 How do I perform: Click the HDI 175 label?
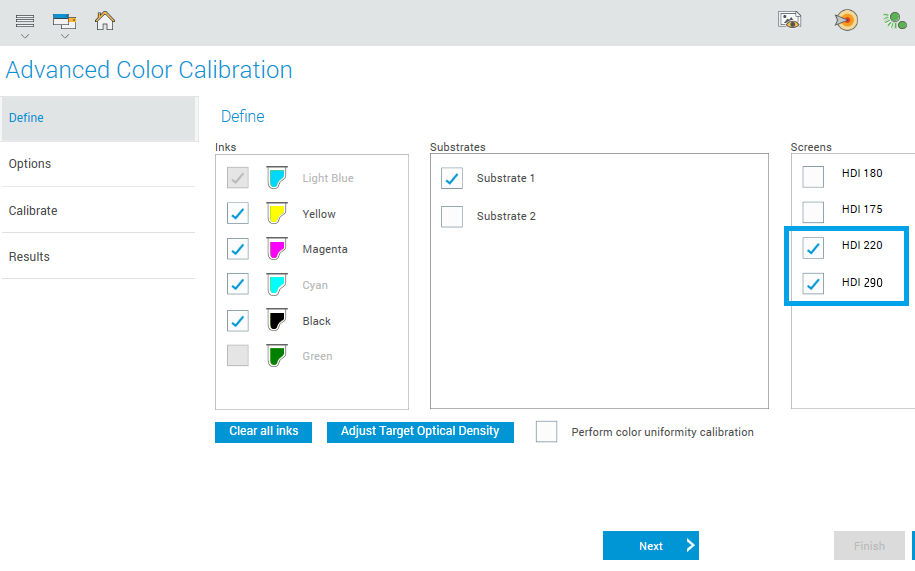pyautogui.click(x=862, y=209)
